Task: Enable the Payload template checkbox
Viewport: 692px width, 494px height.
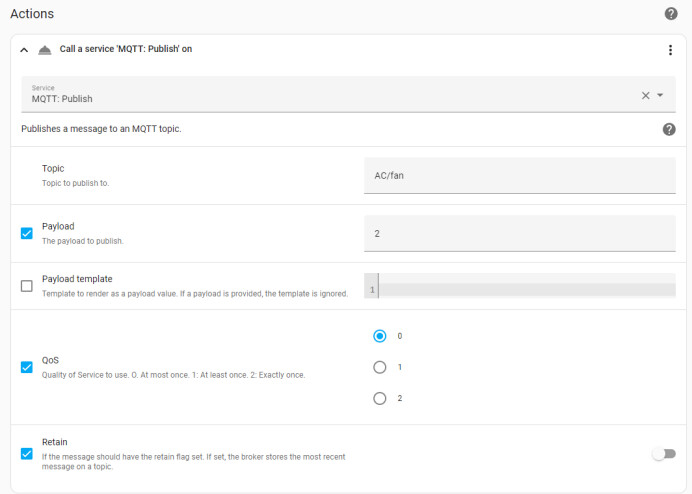Action: (x=26, y=286)
